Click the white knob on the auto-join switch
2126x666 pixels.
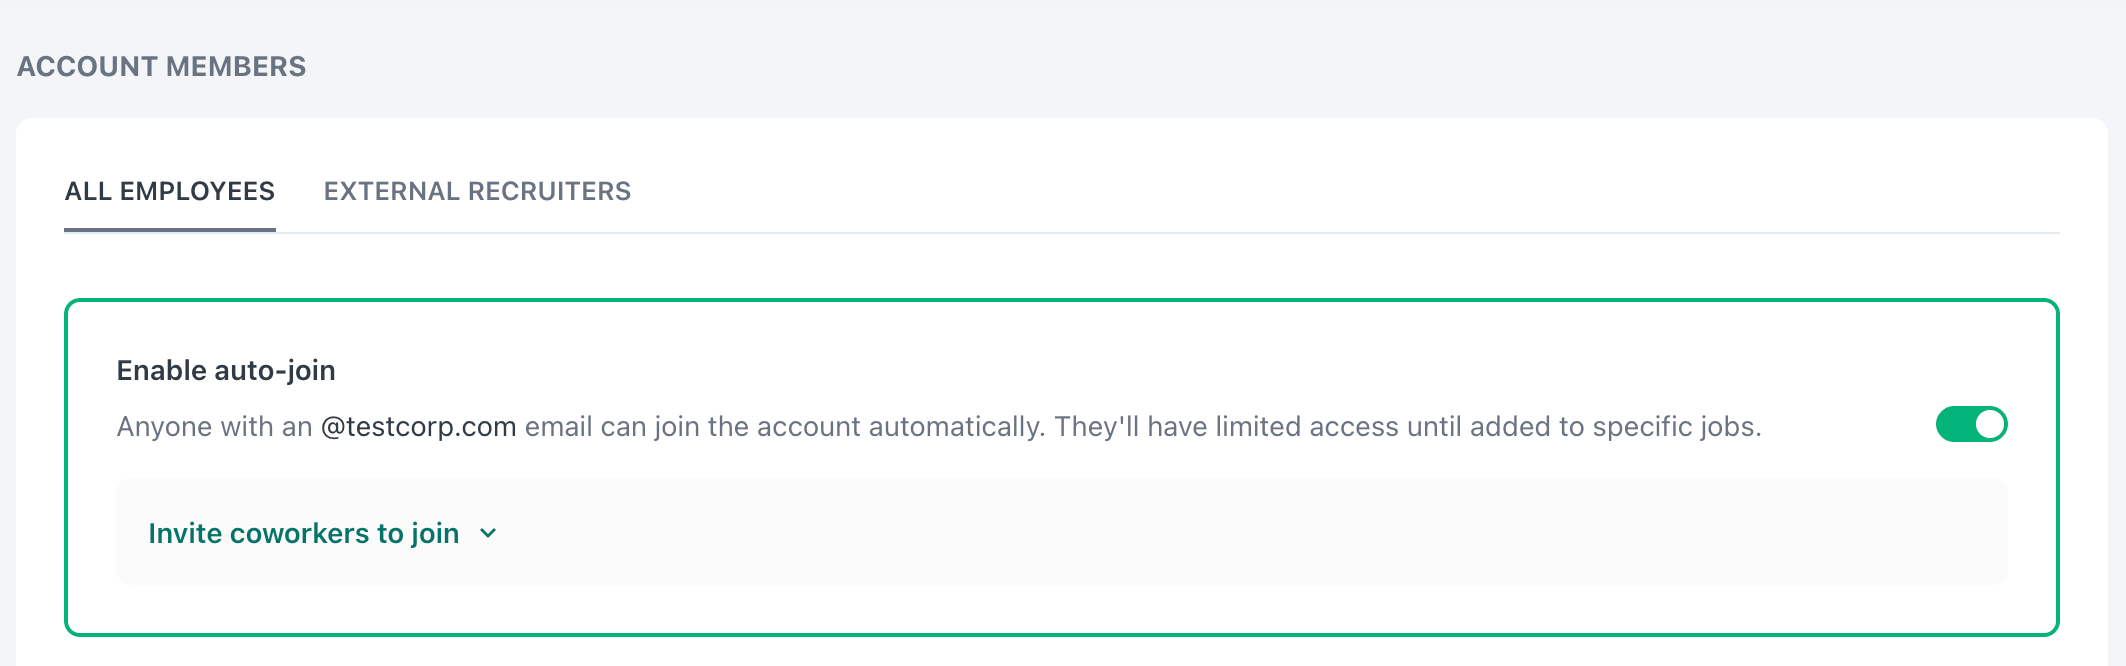(x=1990, y=425)
